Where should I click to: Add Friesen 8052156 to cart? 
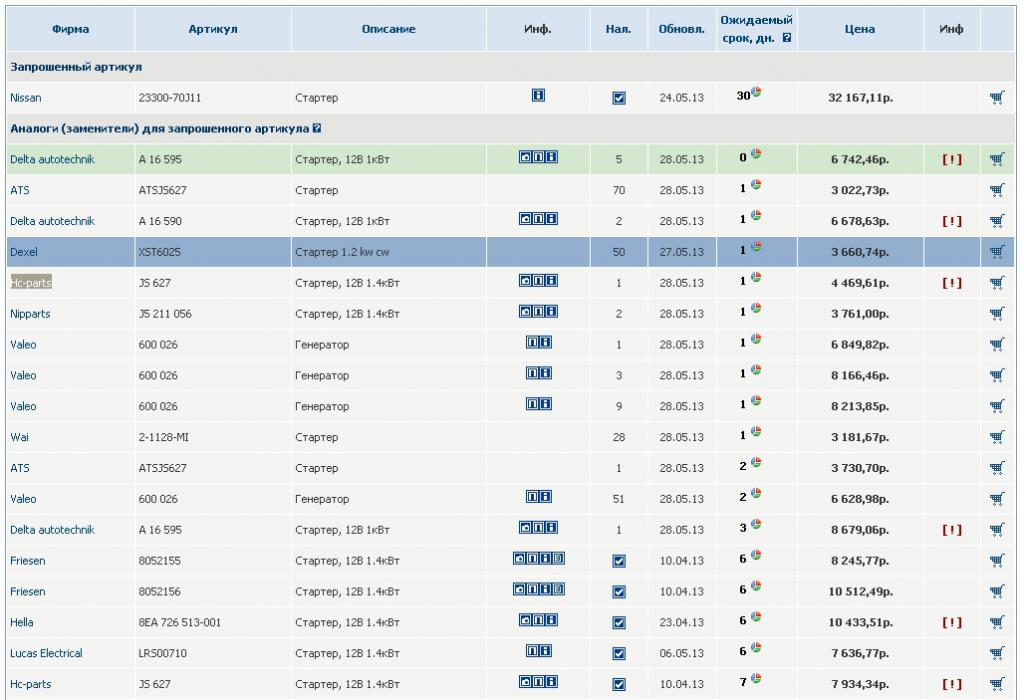point(997,592)
